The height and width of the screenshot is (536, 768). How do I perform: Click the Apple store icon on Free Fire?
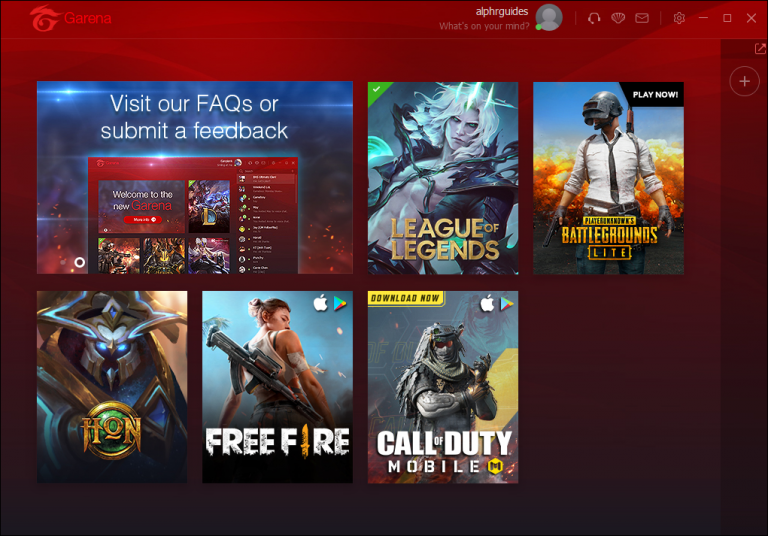click(x=320, y=303)
